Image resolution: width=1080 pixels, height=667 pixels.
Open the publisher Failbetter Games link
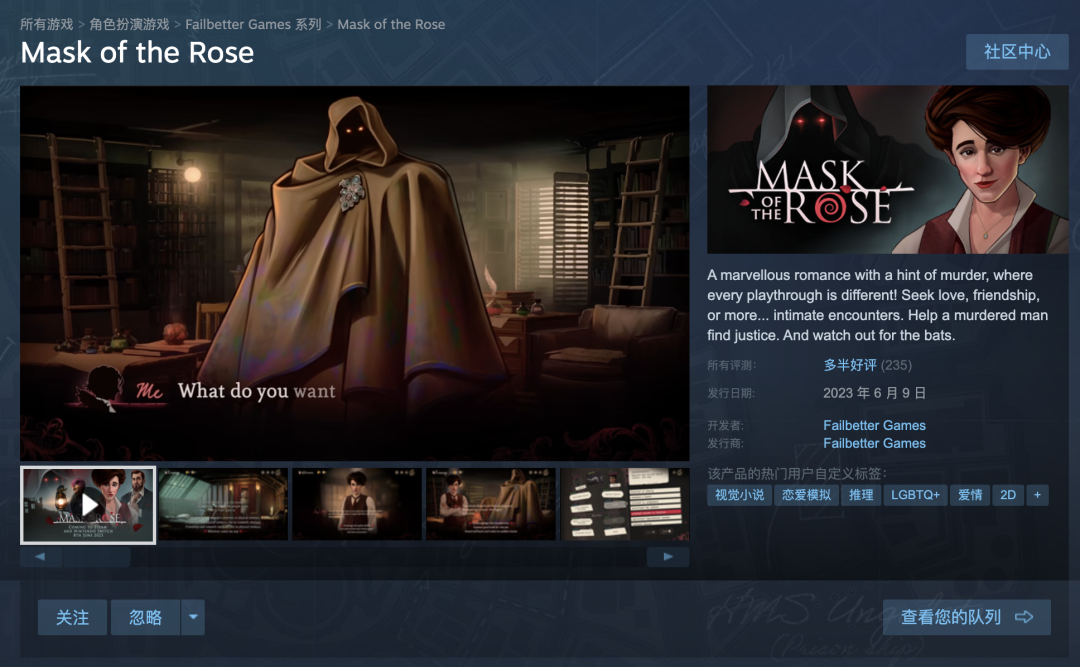[x=874, y=443]
